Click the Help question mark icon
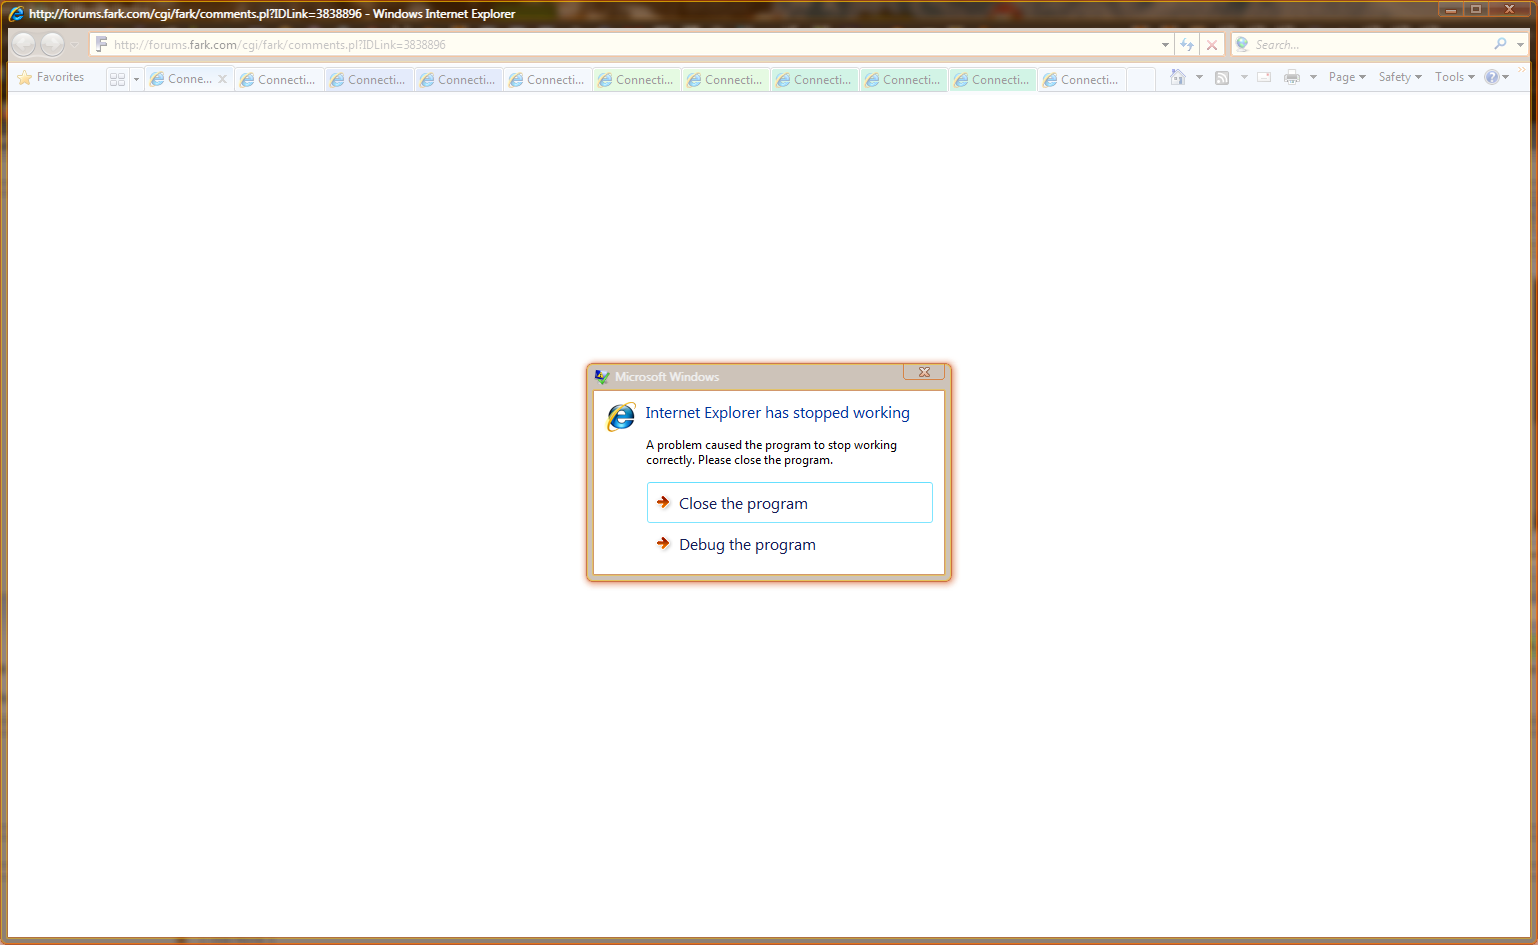 [x=1492, y=77]
